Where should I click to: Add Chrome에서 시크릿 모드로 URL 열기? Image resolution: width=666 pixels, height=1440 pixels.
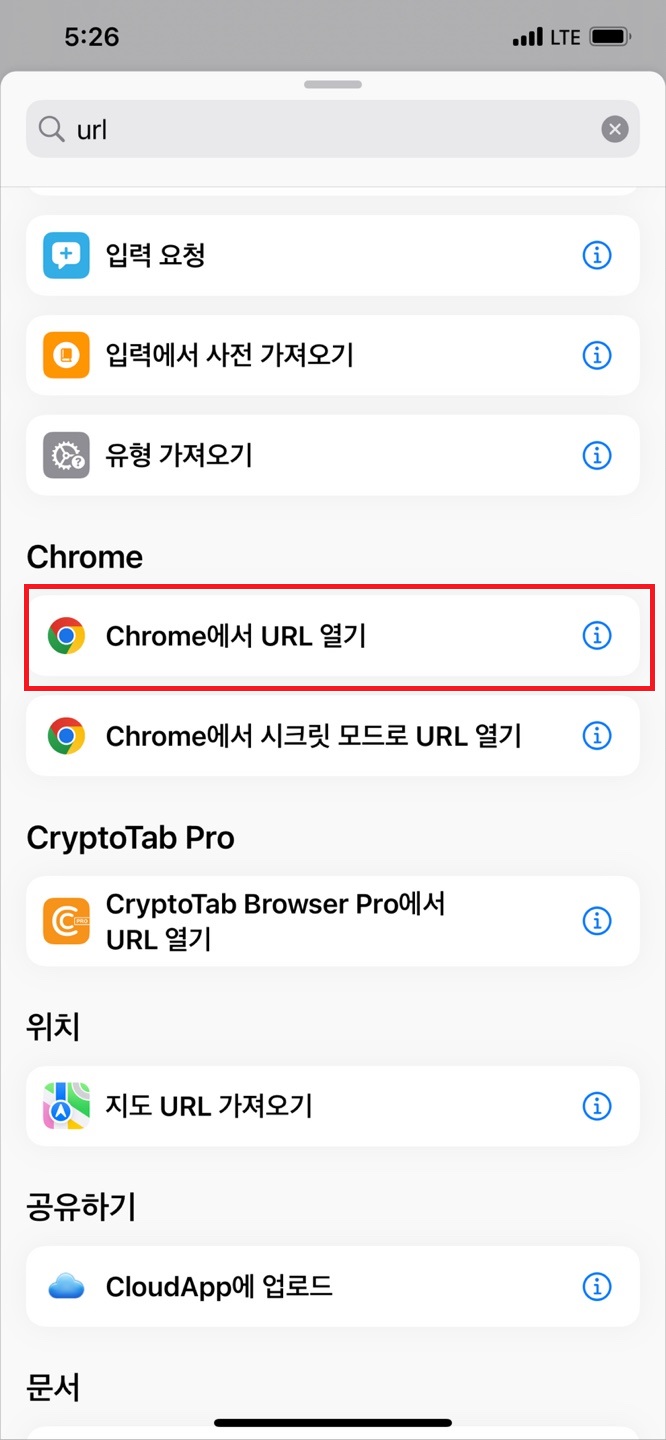pyautogui.click(x=332, y=736)
